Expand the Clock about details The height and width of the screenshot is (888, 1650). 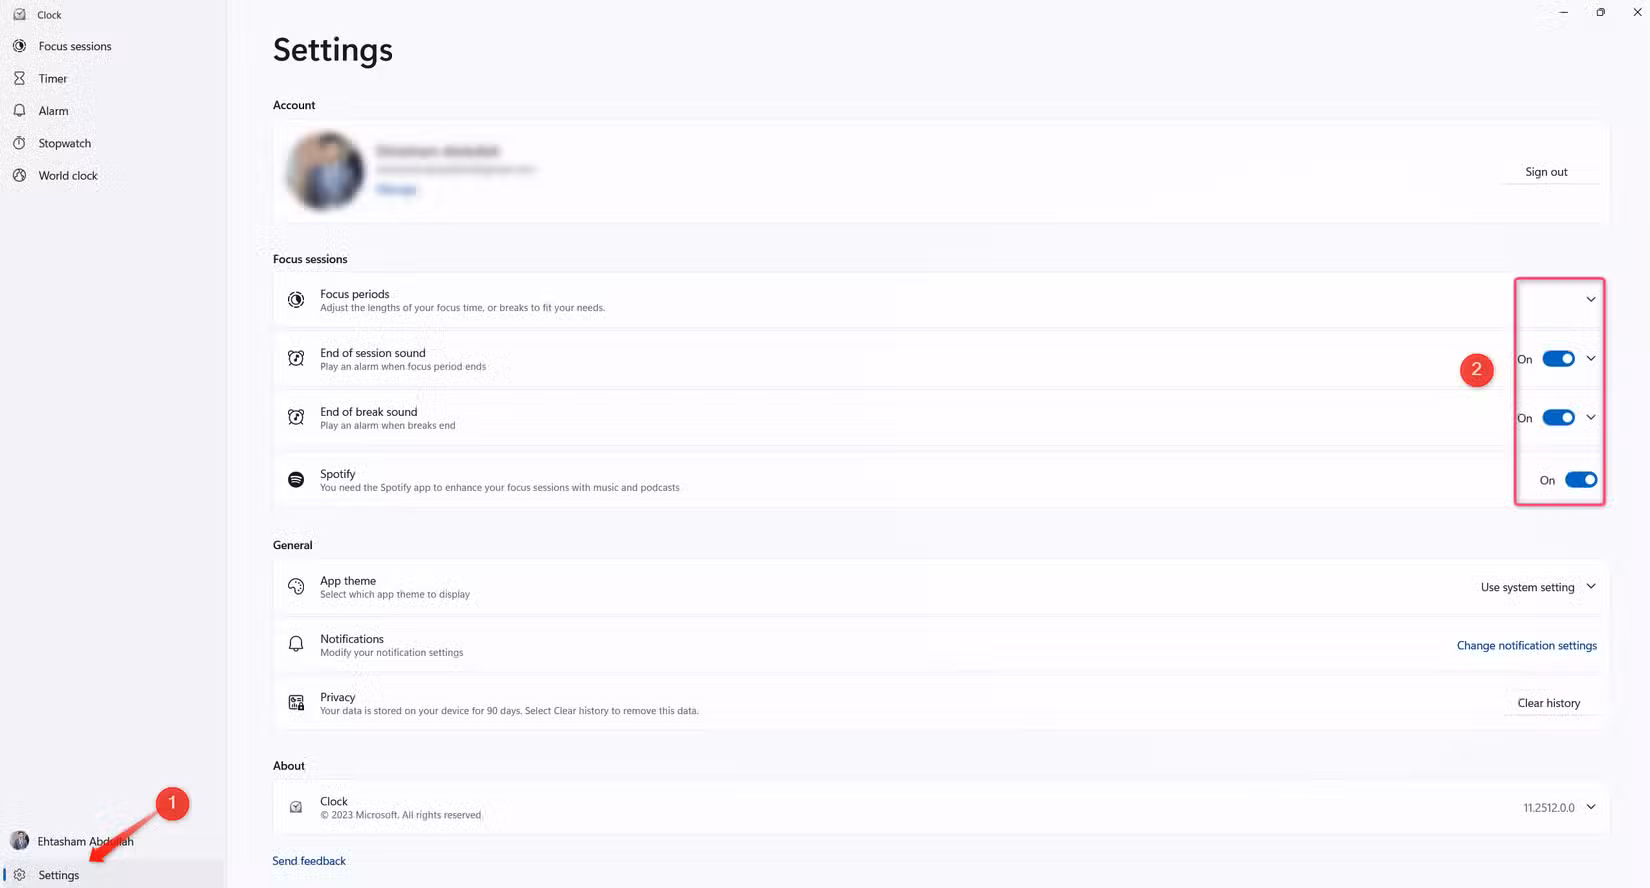pos(1590,807)
